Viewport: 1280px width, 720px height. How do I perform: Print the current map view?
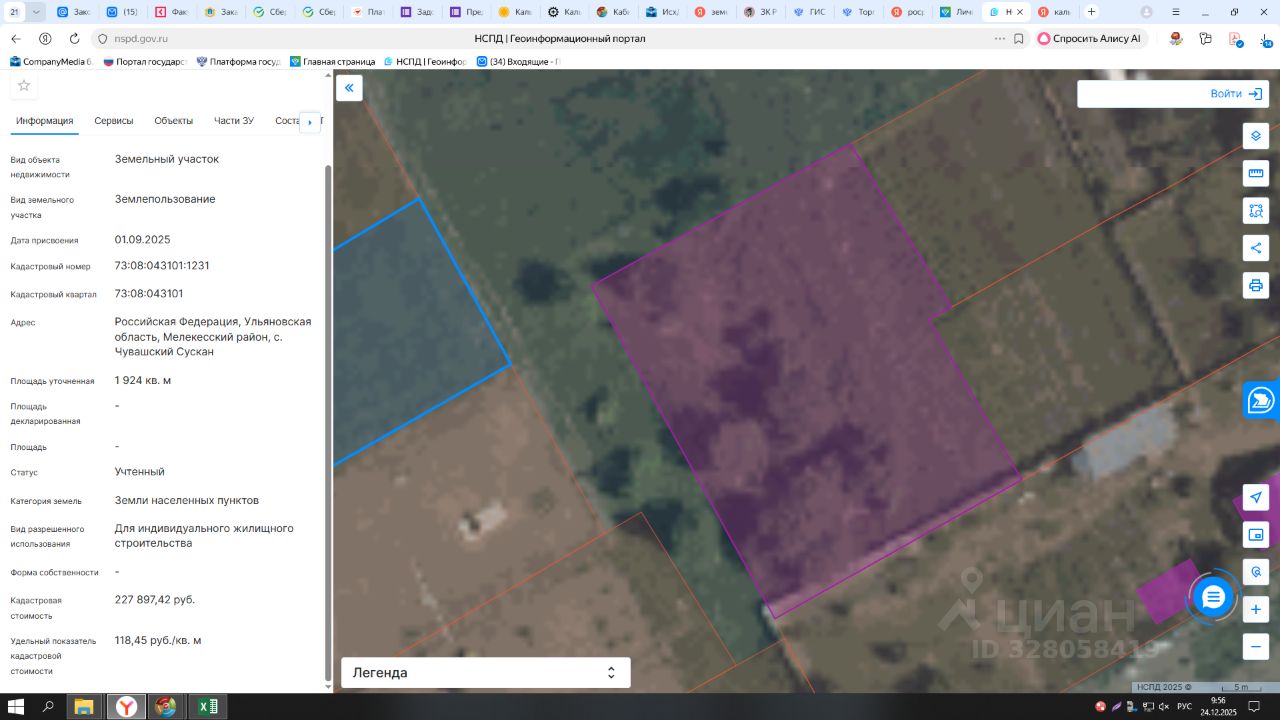tap(1256, 285)
